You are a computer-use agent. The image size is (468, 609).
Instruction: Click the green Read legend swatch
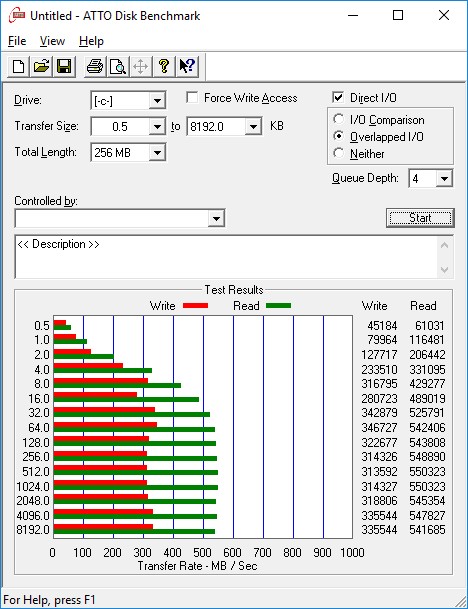click(x=278, y=306)
